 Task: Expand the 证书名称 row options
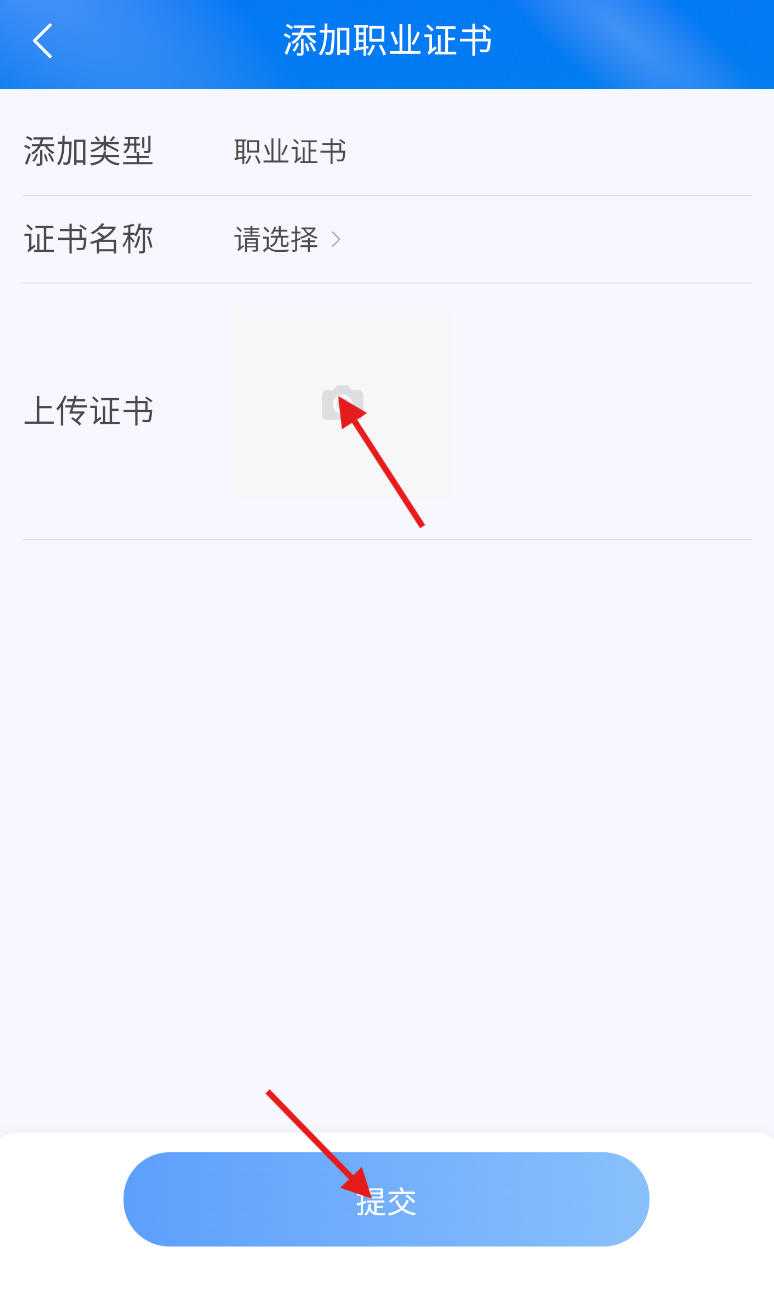pos(387,240)
